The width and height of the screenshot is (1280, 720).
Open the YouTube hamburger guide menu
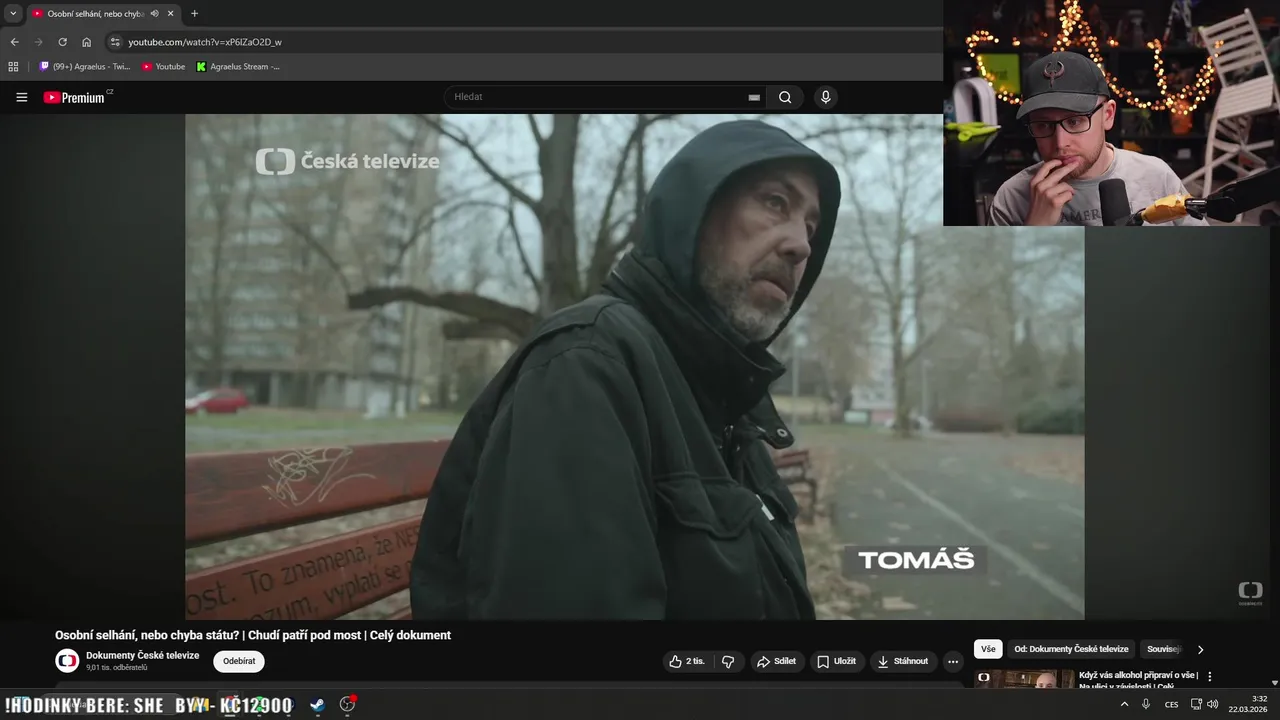[21, 97]
